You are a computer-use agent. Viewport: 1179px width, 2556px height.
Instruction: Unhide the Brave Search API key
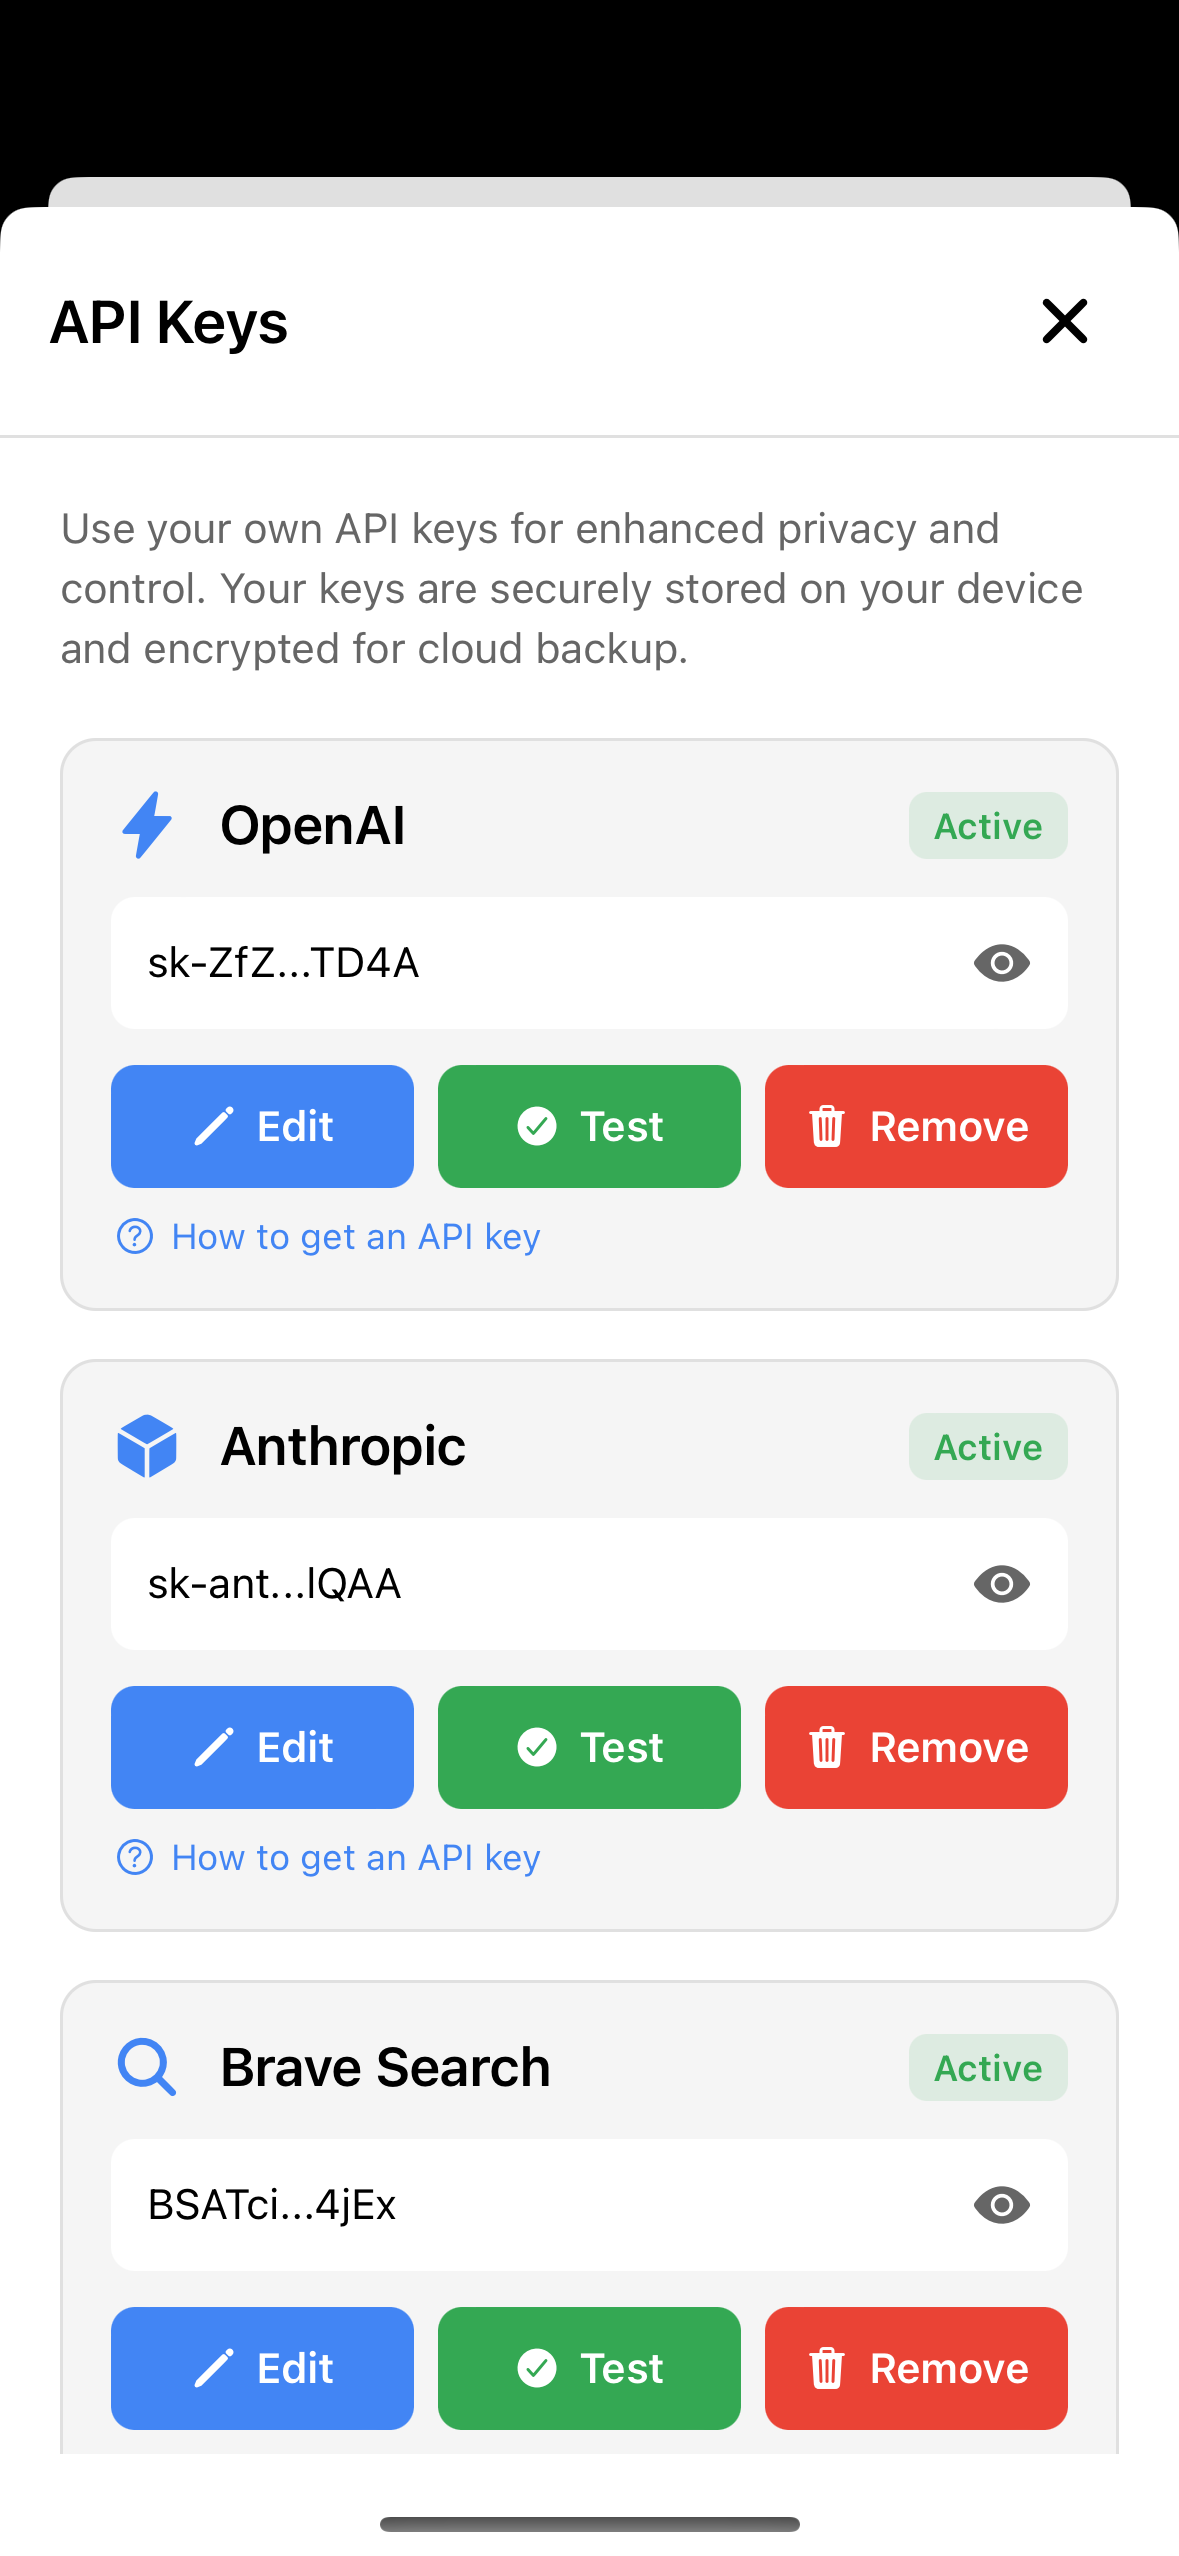click(x=1001, y=2205)
